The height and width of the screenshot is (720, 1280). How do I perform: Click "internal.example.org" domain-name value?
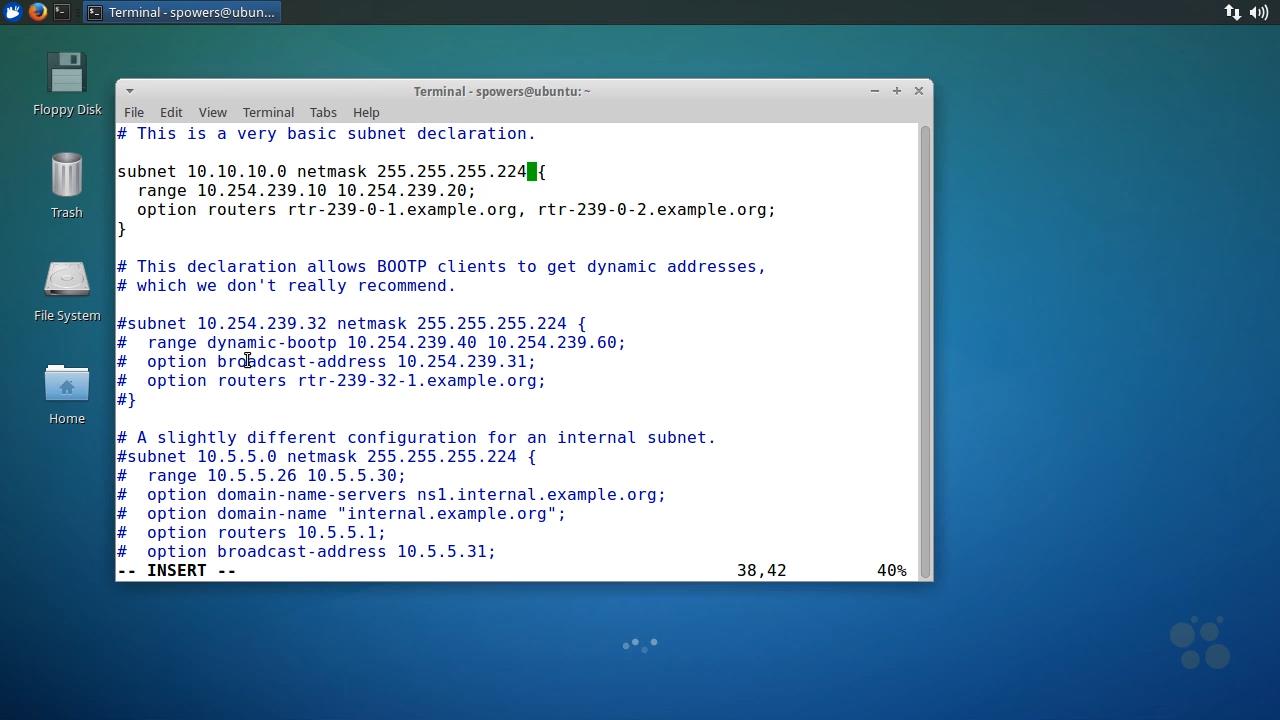click(x=447, y=514)
